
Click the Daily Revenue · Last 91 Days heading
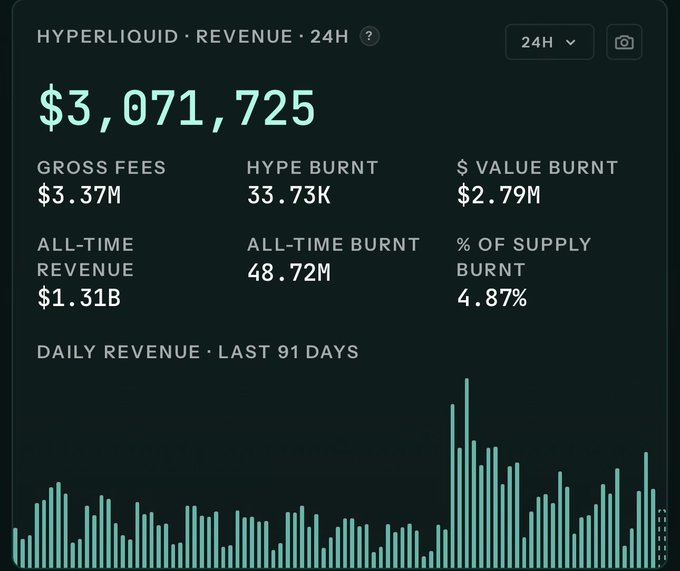point(198,352)
